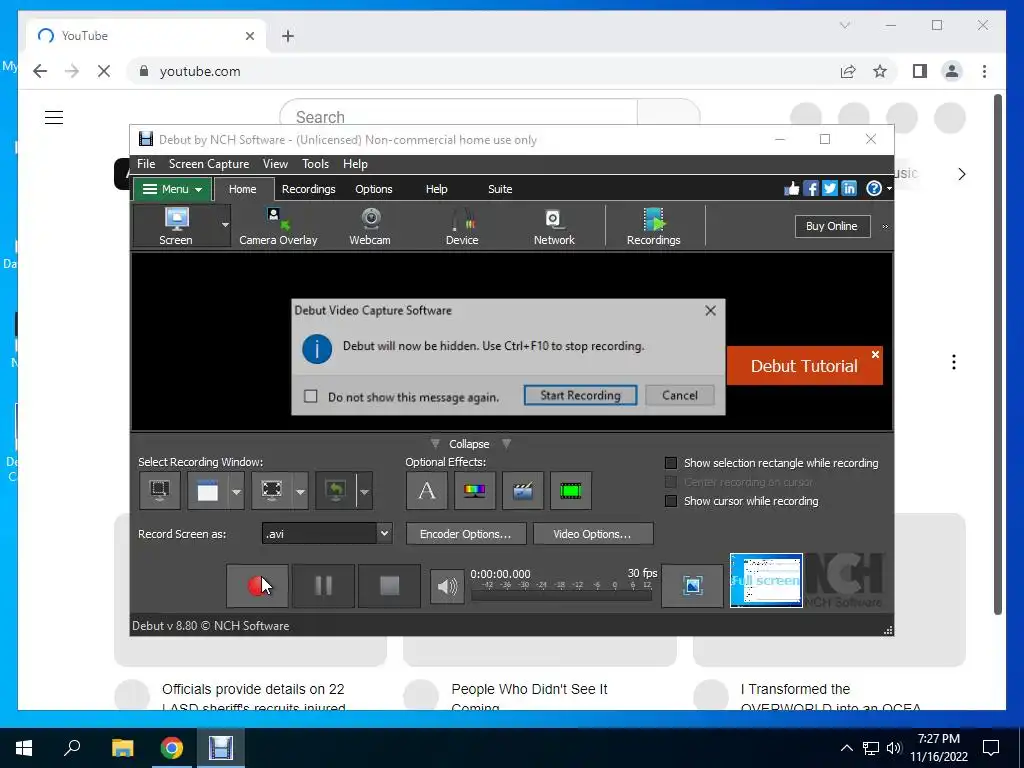Click the audio level meter bar
The width and height of the screenshot is (1024, 768).
tap(562, 595)
